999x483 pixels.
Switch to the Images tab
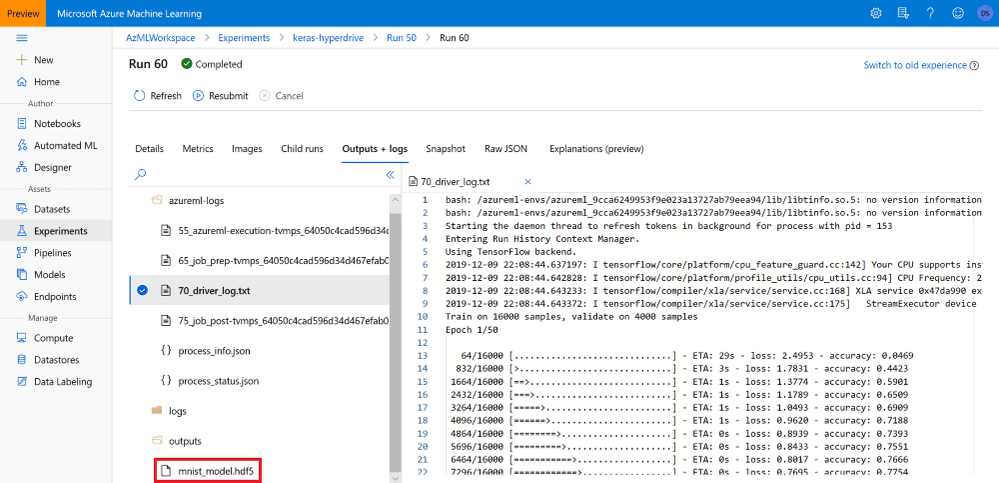coord(247,148)
